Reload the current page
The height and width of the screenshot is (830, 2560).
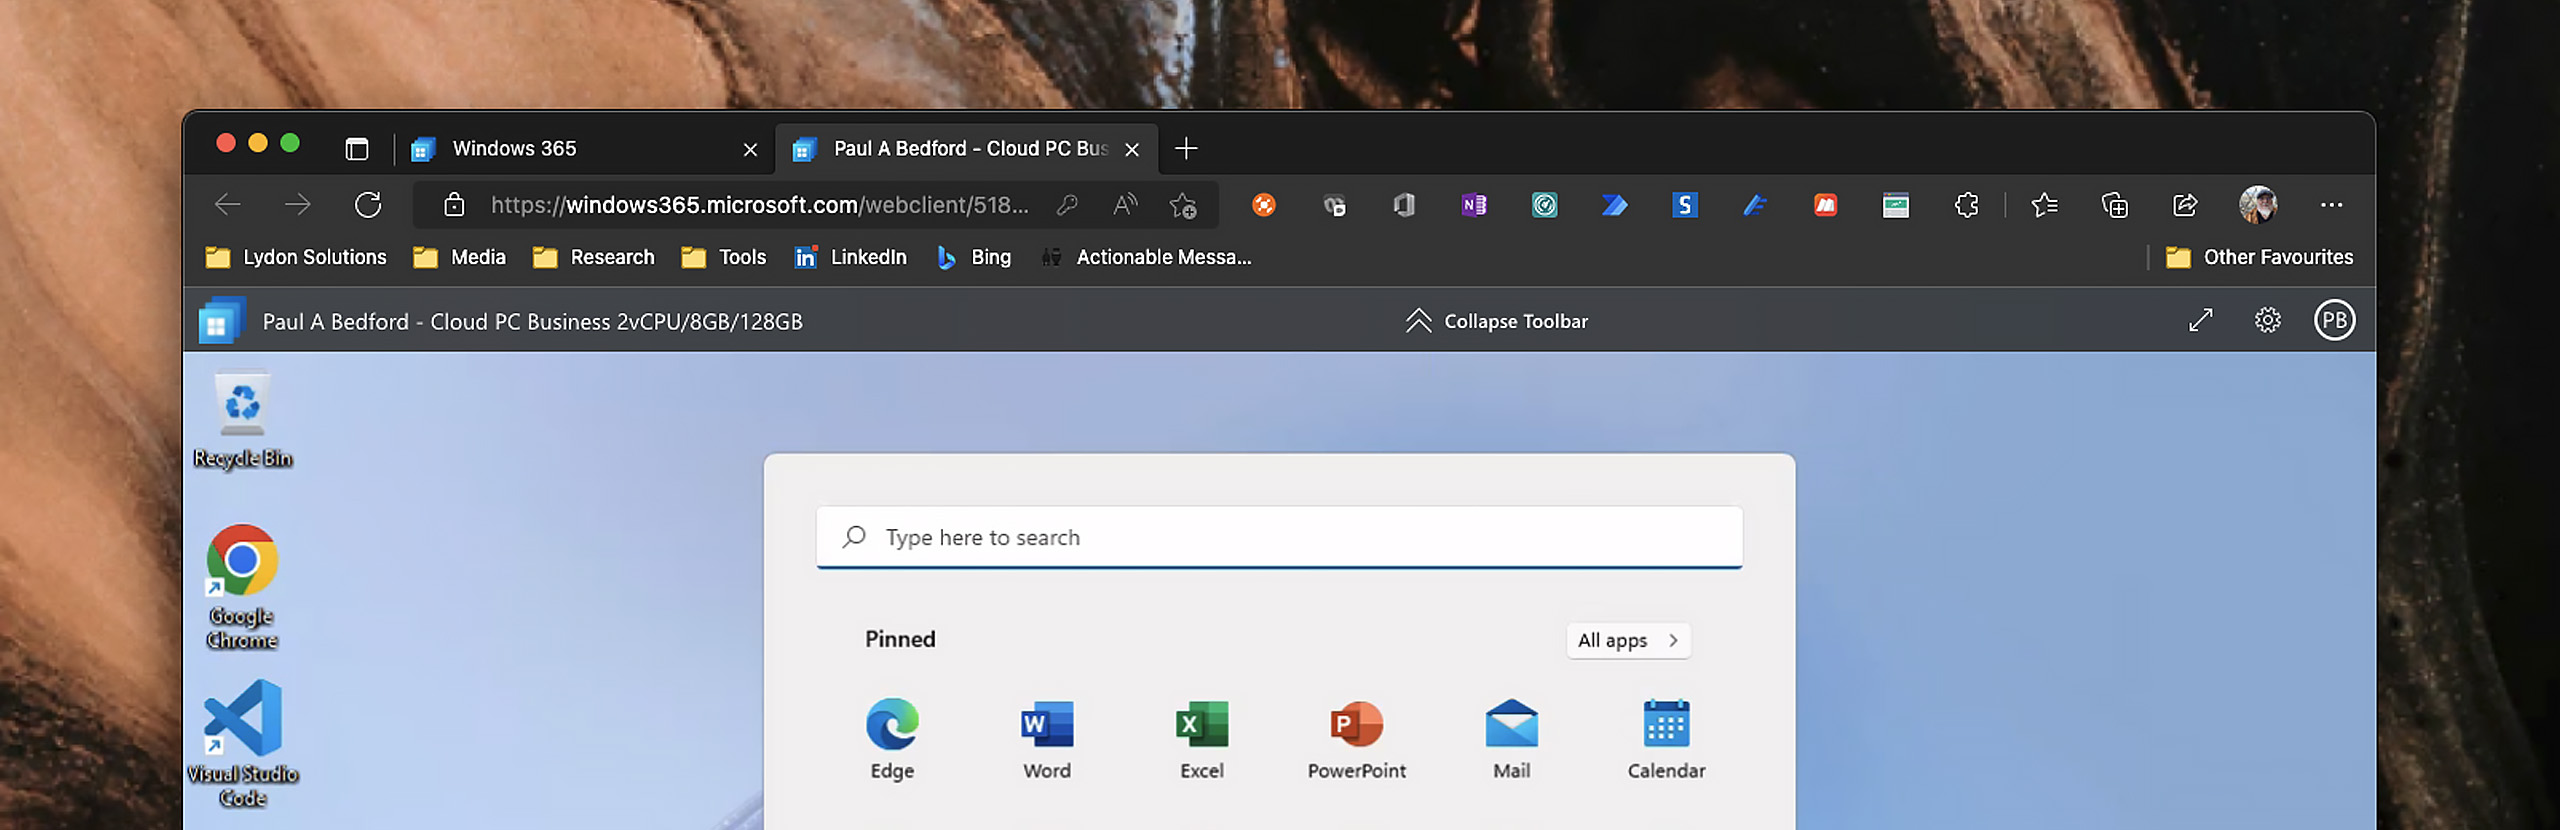[x=368, y=205]
